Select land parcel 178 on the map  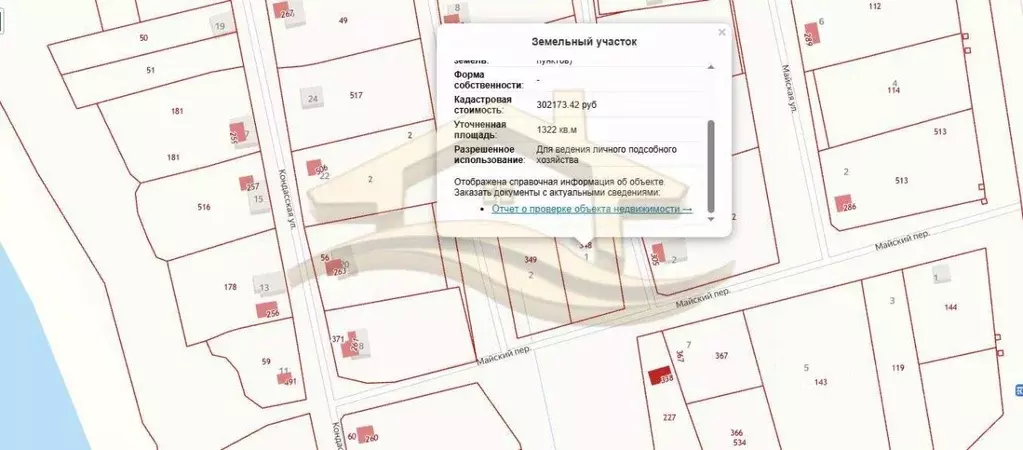click(x=230, y=287)
